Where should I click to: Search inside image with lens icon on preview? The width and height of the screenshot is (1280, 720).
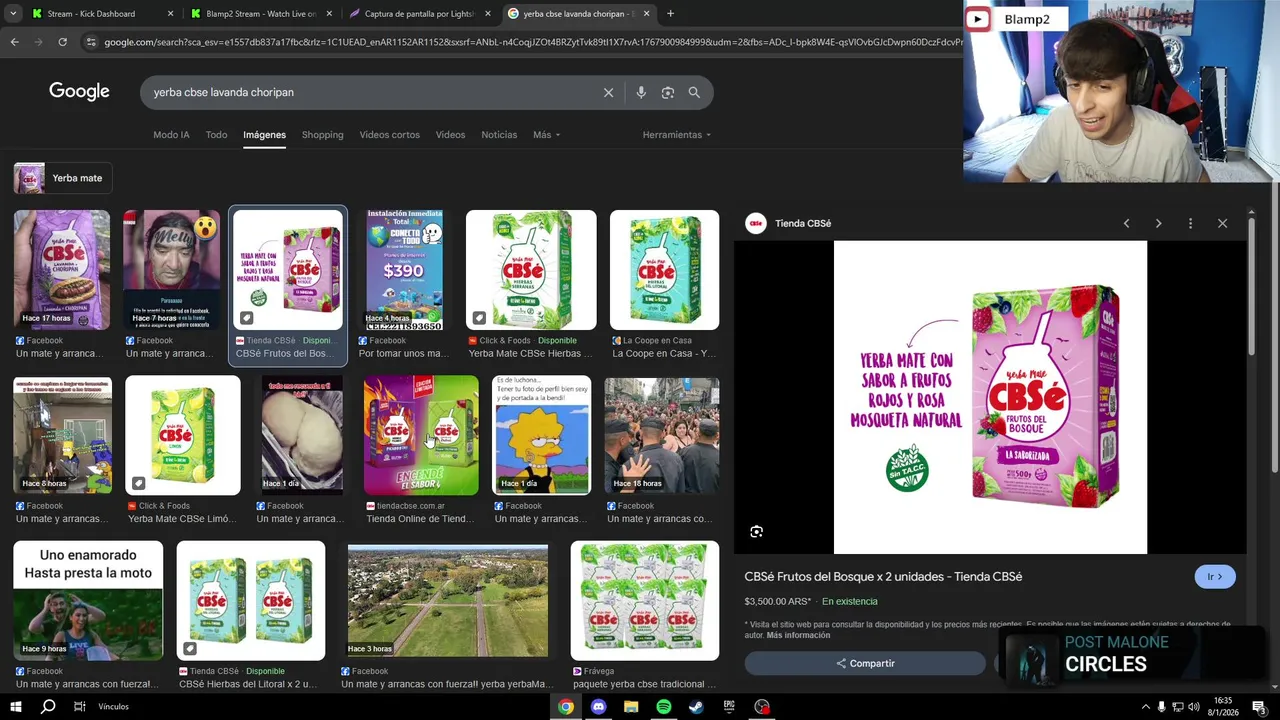756,532
